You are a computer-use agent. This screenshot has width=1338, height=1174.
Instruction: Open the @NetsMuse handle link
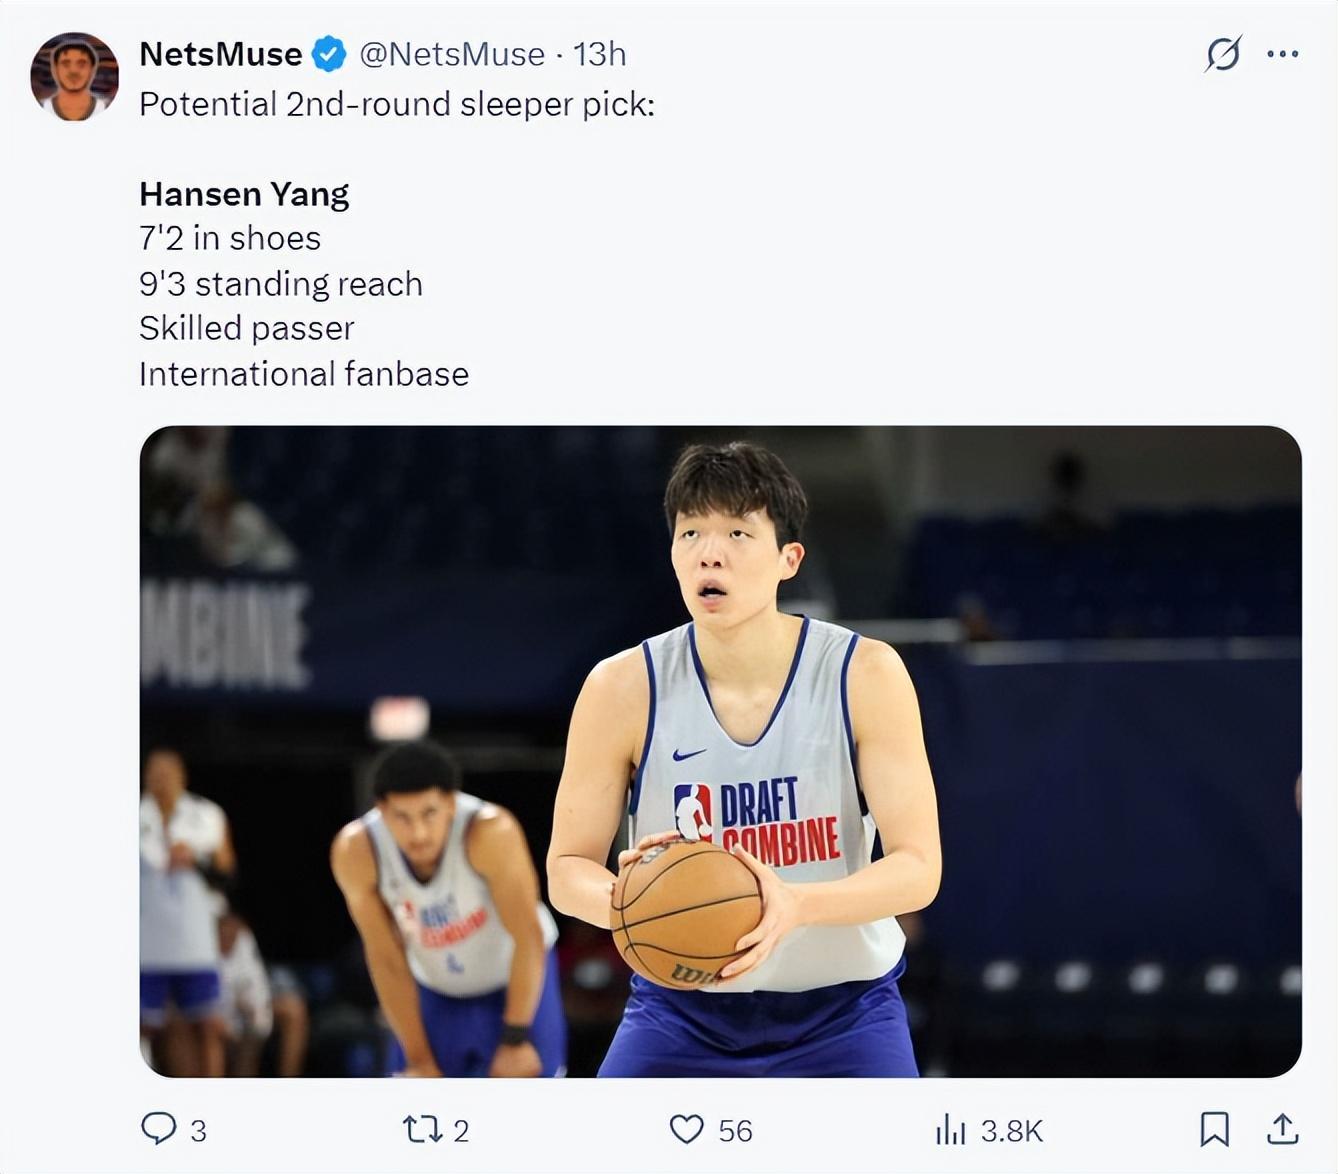pos(452,54)
